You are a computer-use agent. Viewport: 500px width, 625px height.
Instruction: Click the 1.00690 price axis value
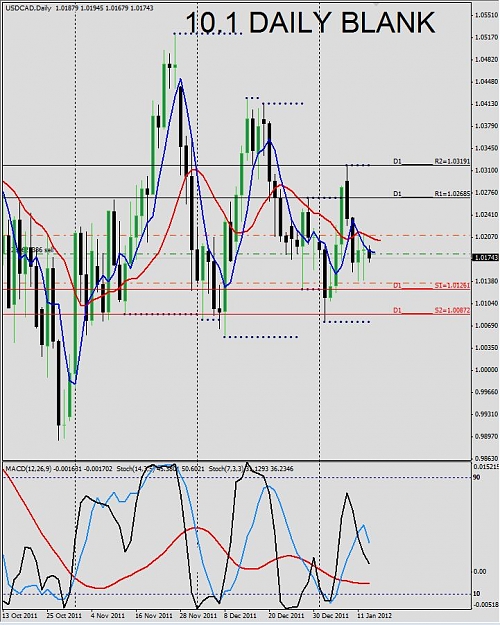pyautogui.click(x=486, y=326)
